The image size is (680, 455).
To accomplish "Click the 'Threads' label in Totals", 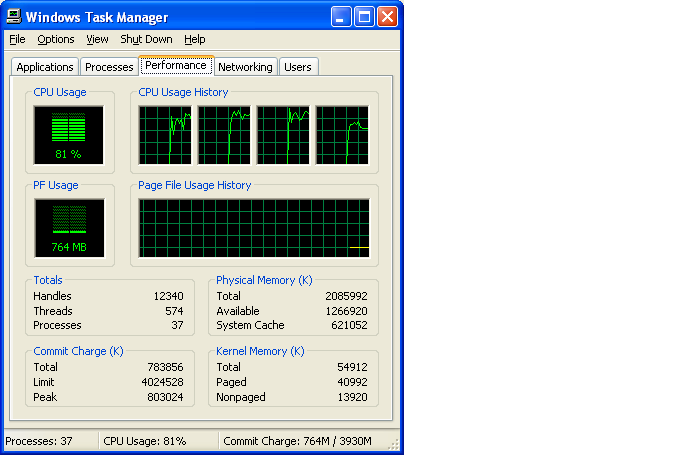I will (x=53, y=311).
